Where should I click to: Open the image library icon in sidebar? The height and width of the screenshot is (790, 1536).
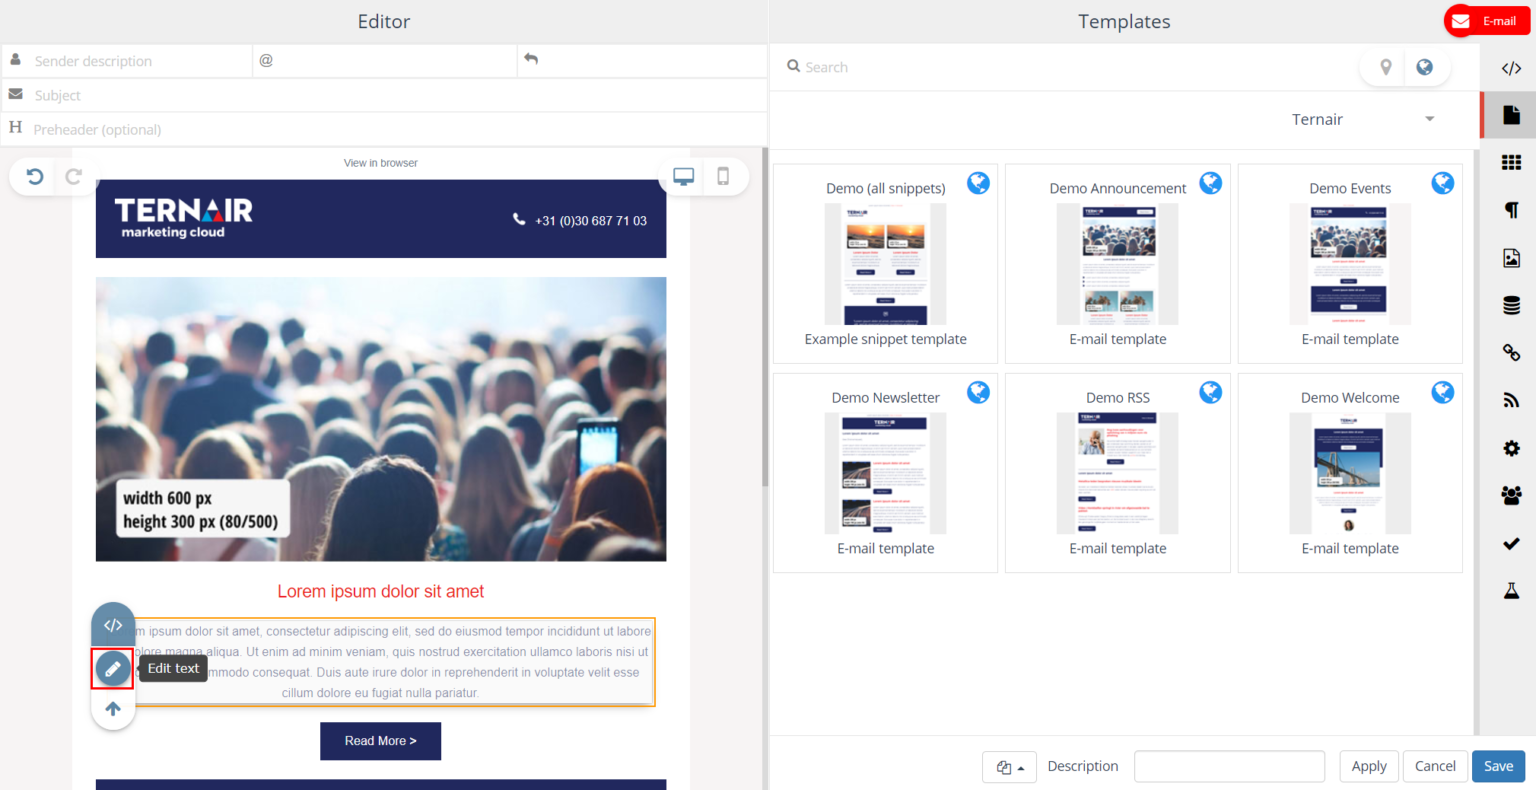click(x=1511, y=258)
